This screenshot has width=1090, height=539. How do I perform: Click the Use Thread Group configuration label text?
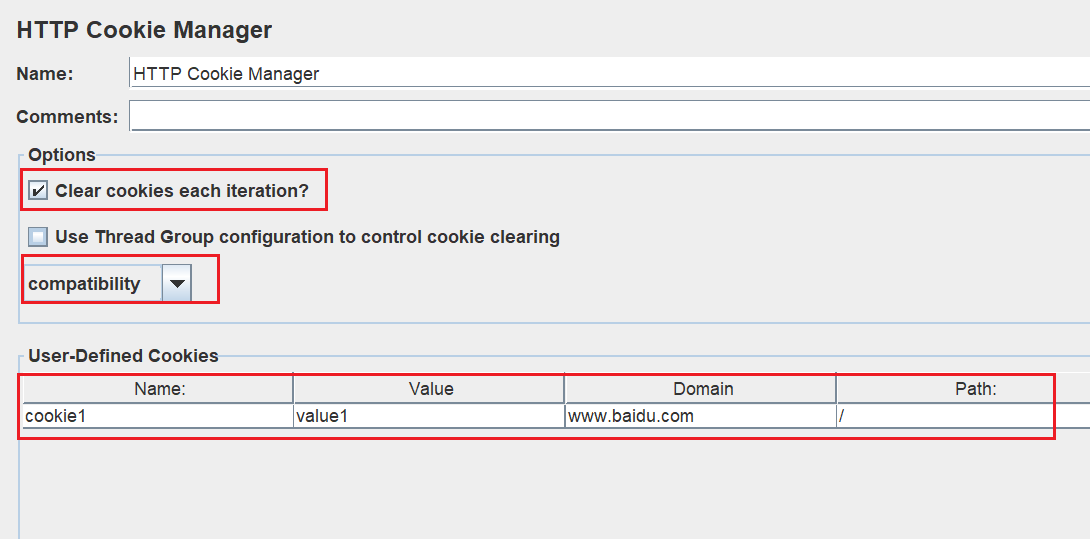[307, 237]
